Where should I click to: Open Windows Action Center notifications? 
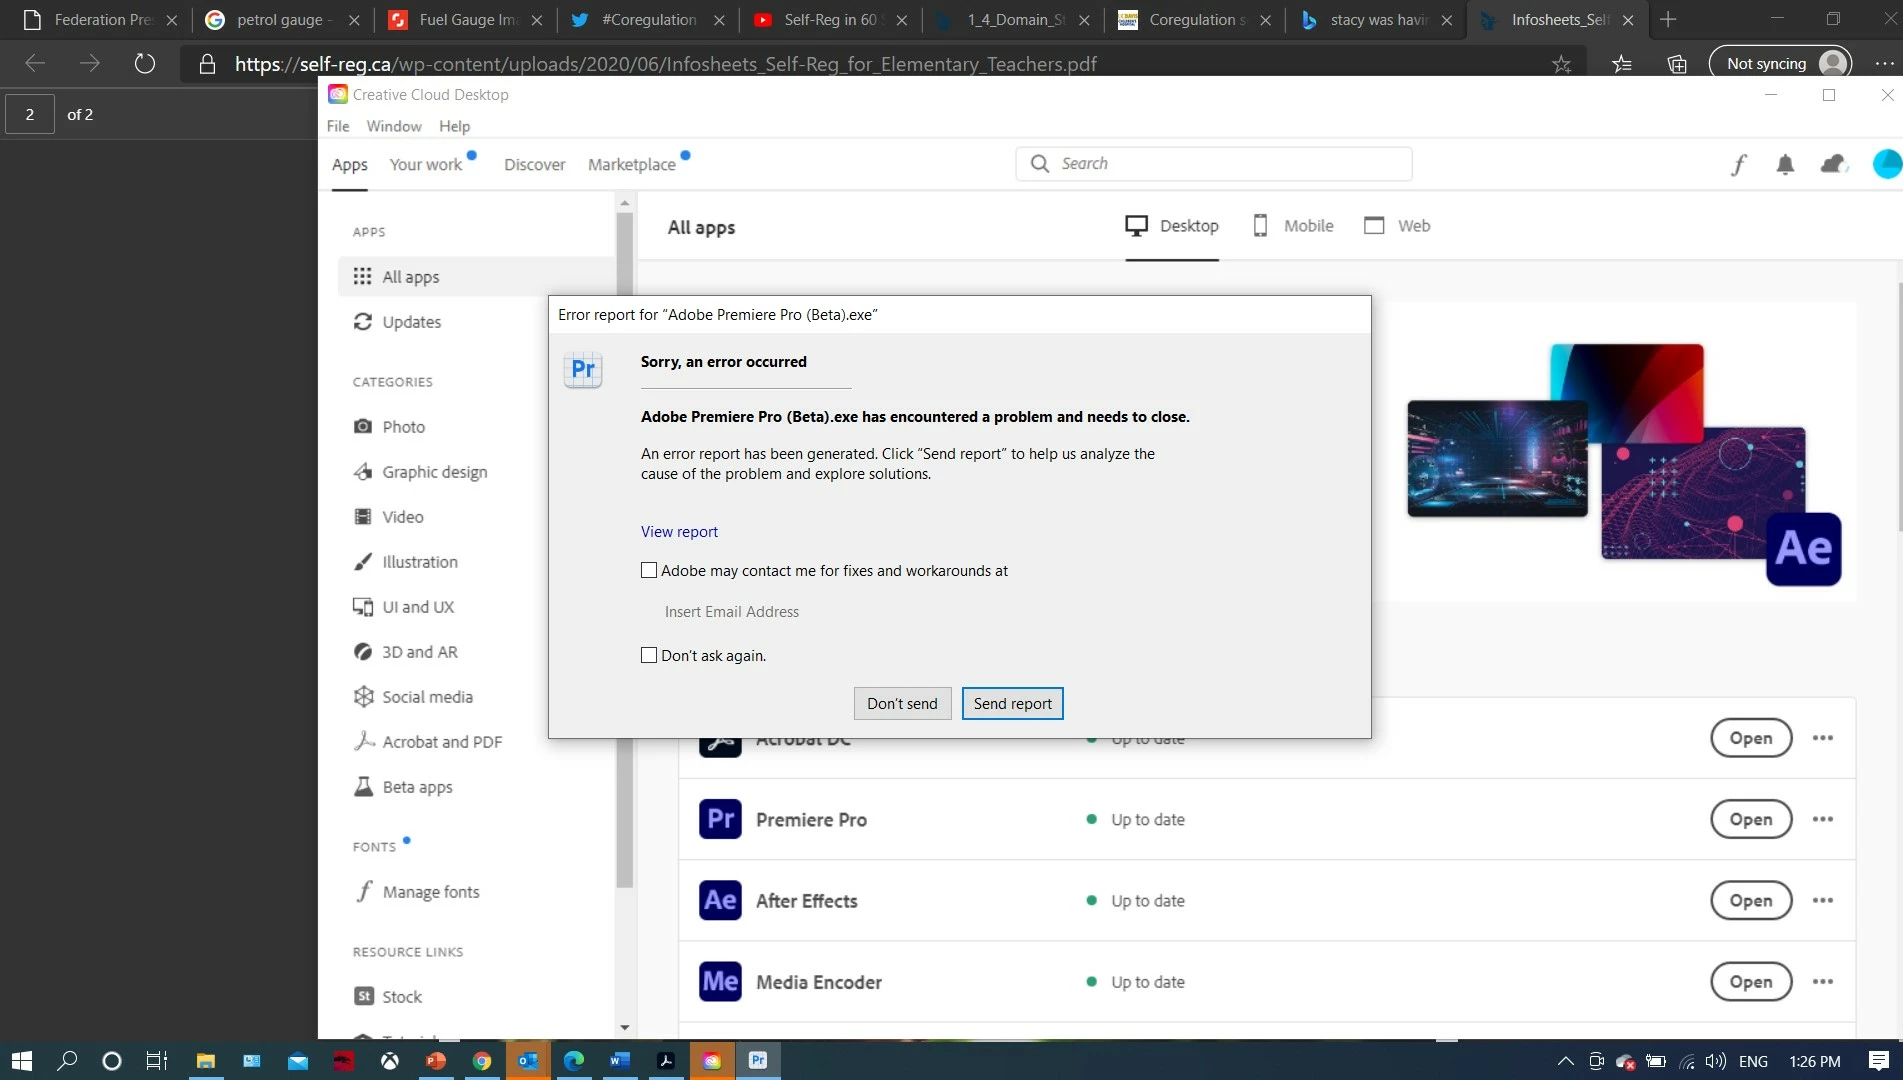pos(1878,1061)
